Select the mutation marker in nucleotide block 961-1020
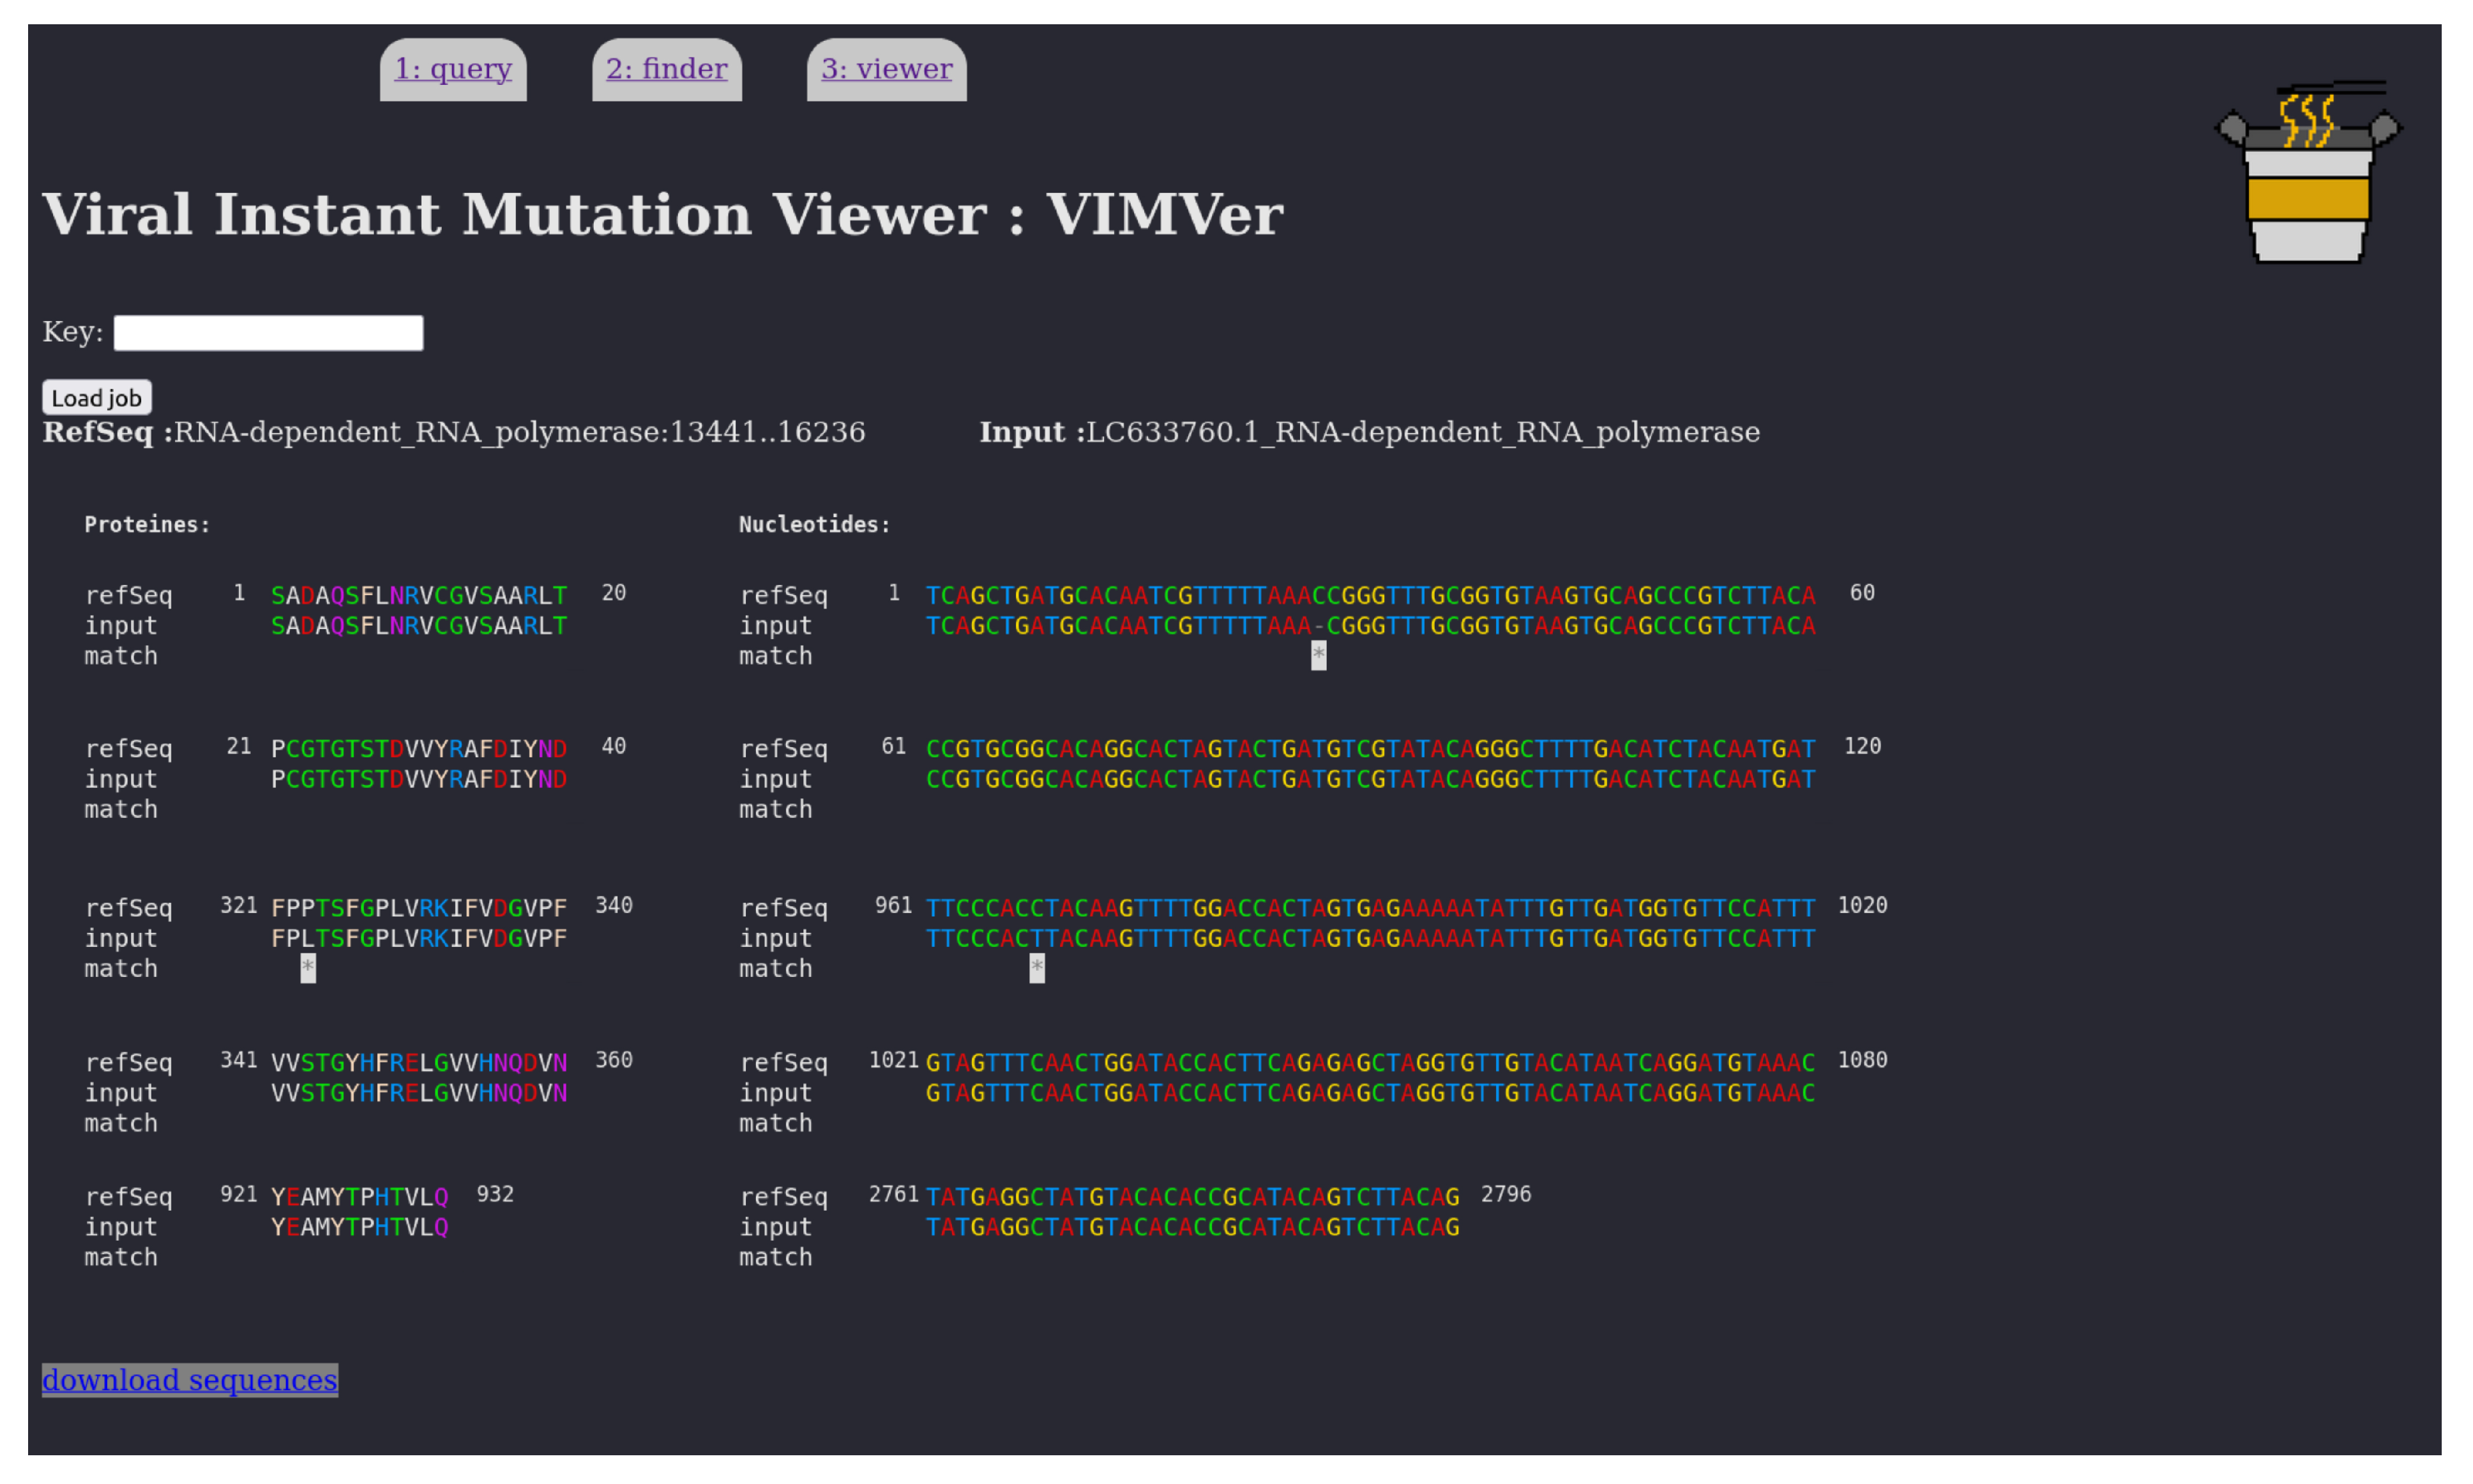Screen dimensions: 2473x1484 click(x=1037, y=967)
